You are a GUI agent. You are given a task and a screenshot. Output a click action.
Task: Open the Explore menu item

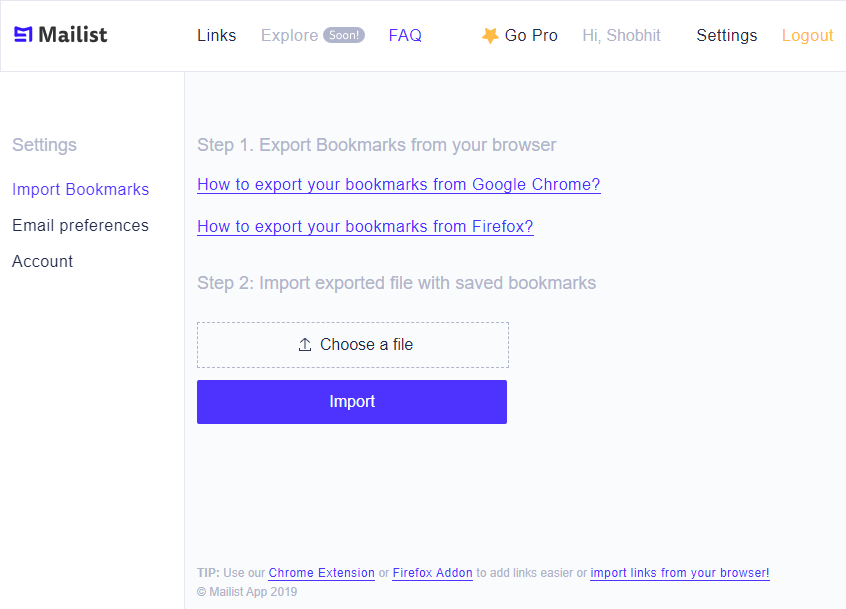point(289,35)
